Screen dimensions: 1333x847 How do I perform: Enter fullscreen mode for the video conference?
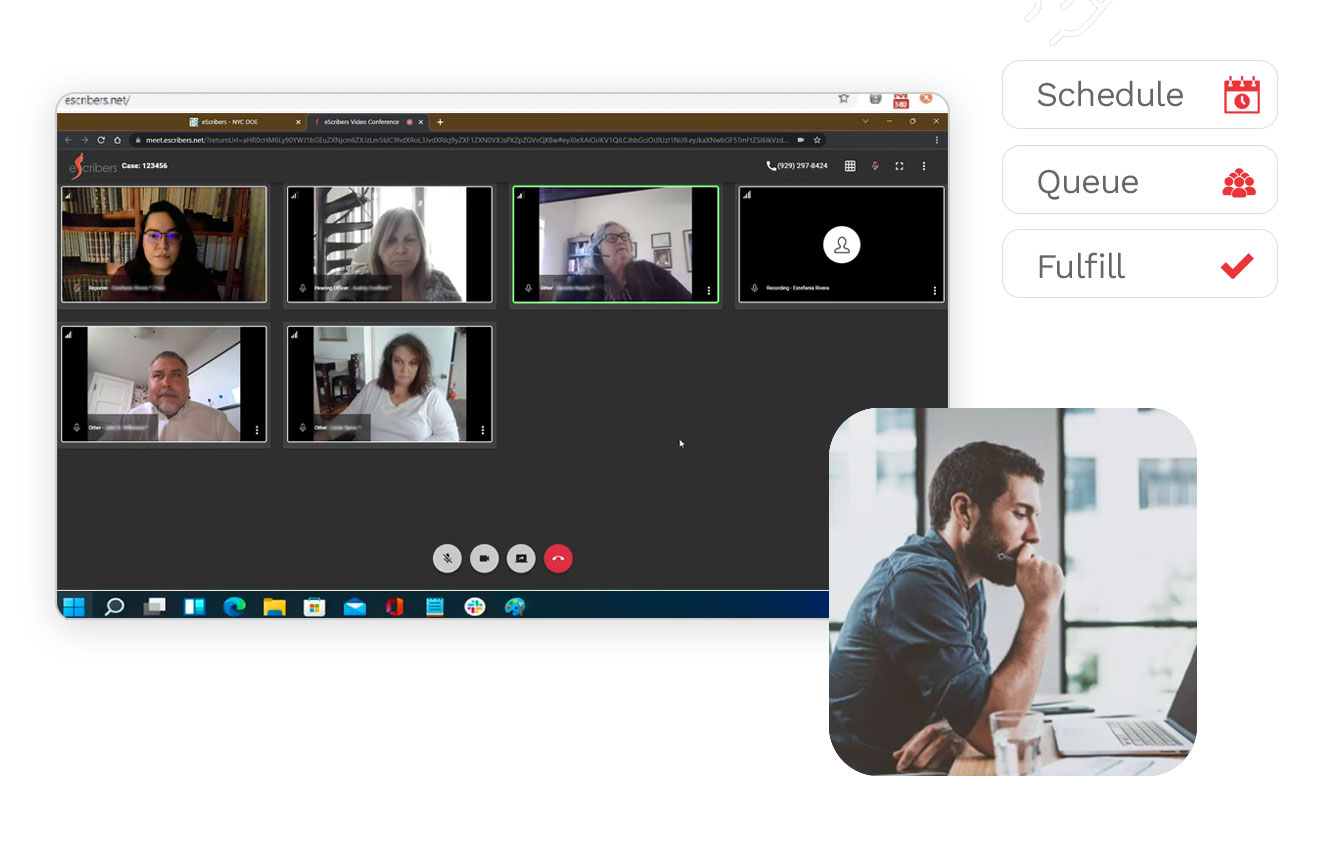(901, 166)
